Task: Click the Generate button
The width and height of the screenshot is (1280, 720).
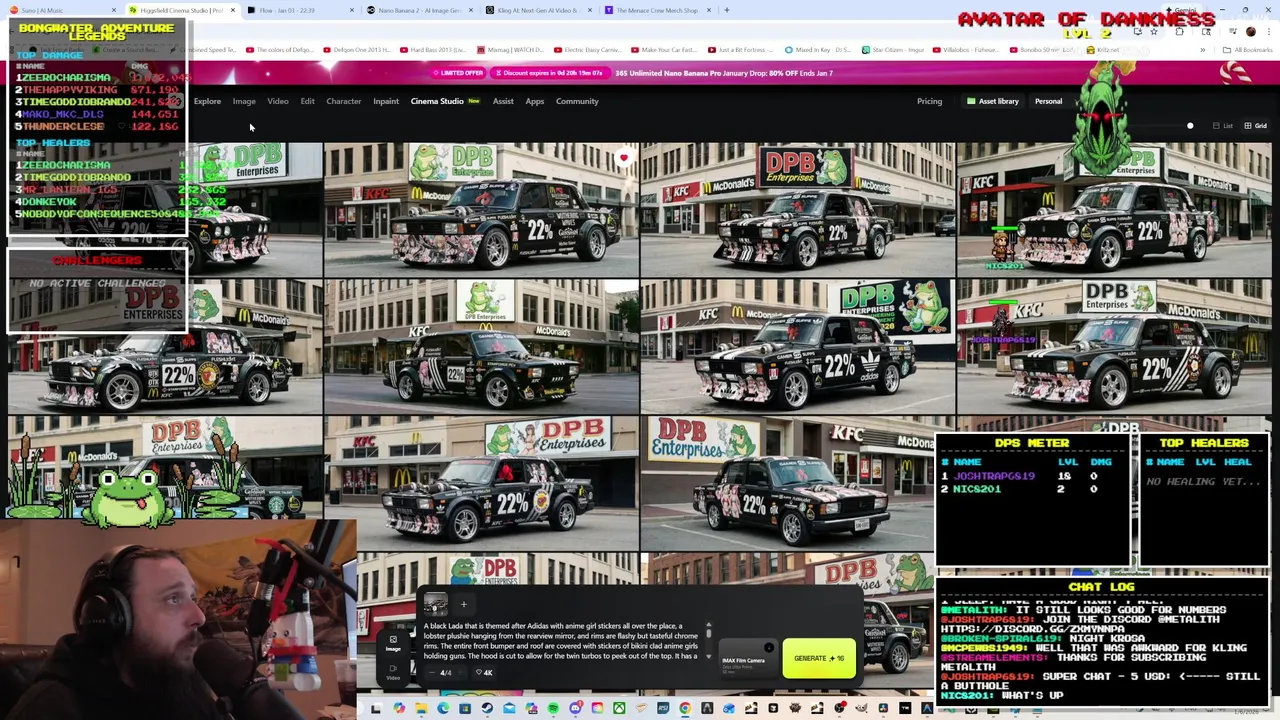Action: point(819,658)
